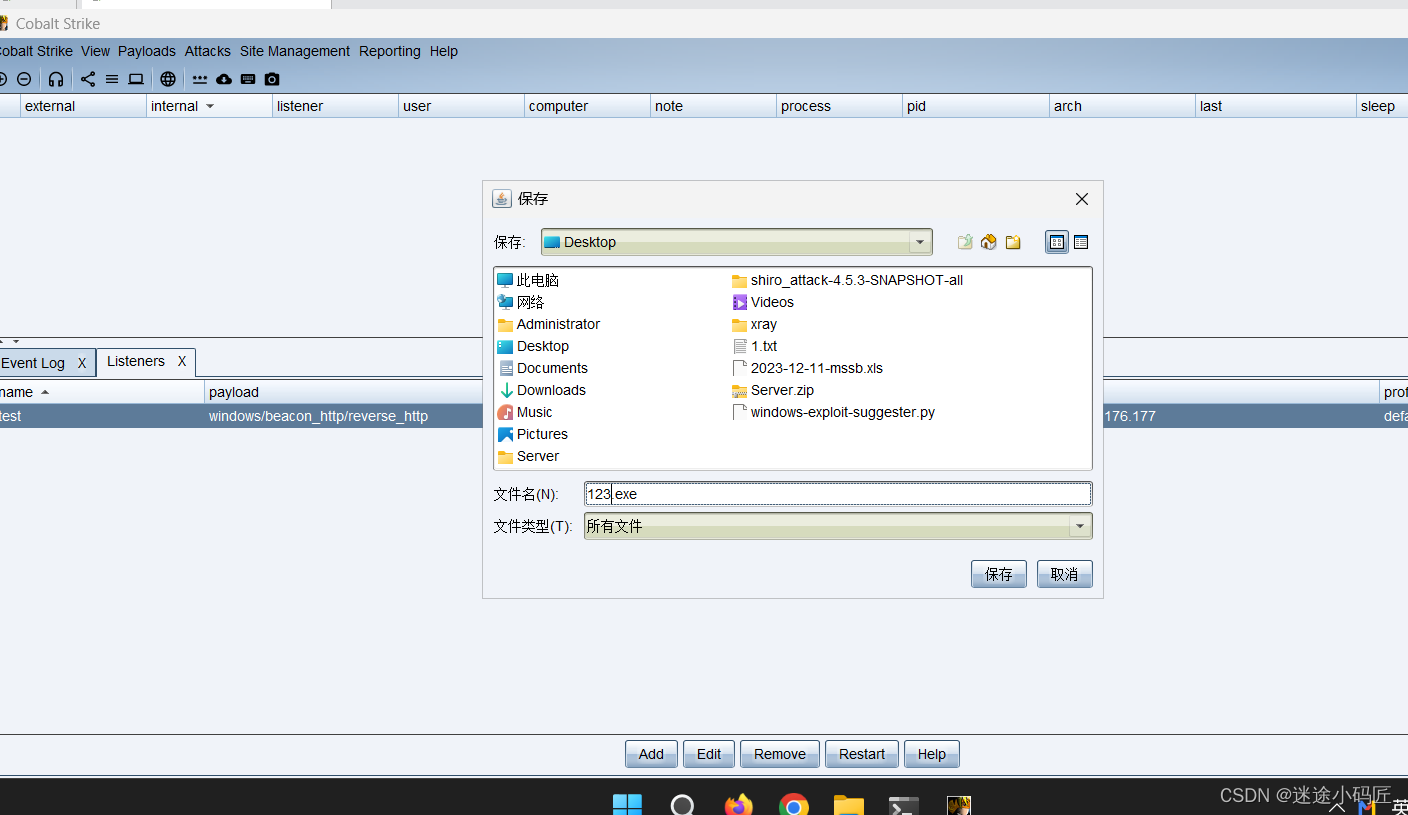The image size is (1408, 815).
Task: Open keystrokes via keyboard toolbar icon
Action: pos(248,79)
